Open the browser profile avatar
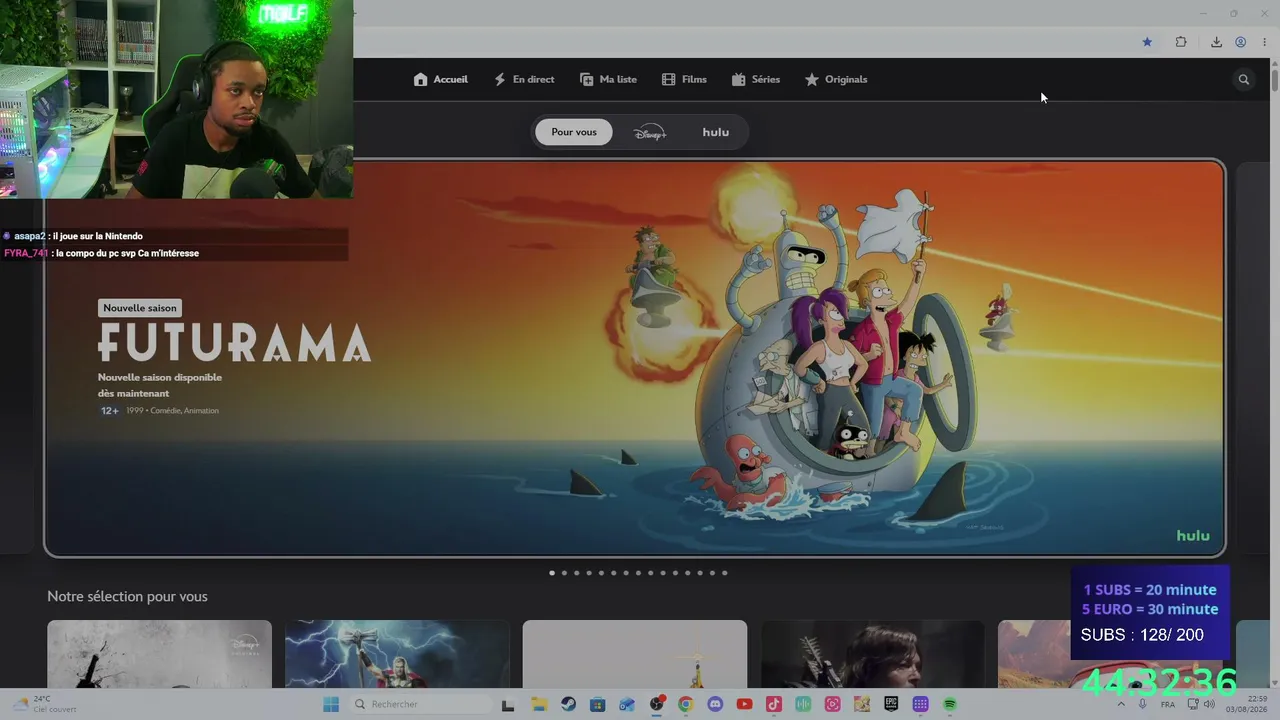The height and width of the screenshot is (720, 1280). click(1240, 42)
